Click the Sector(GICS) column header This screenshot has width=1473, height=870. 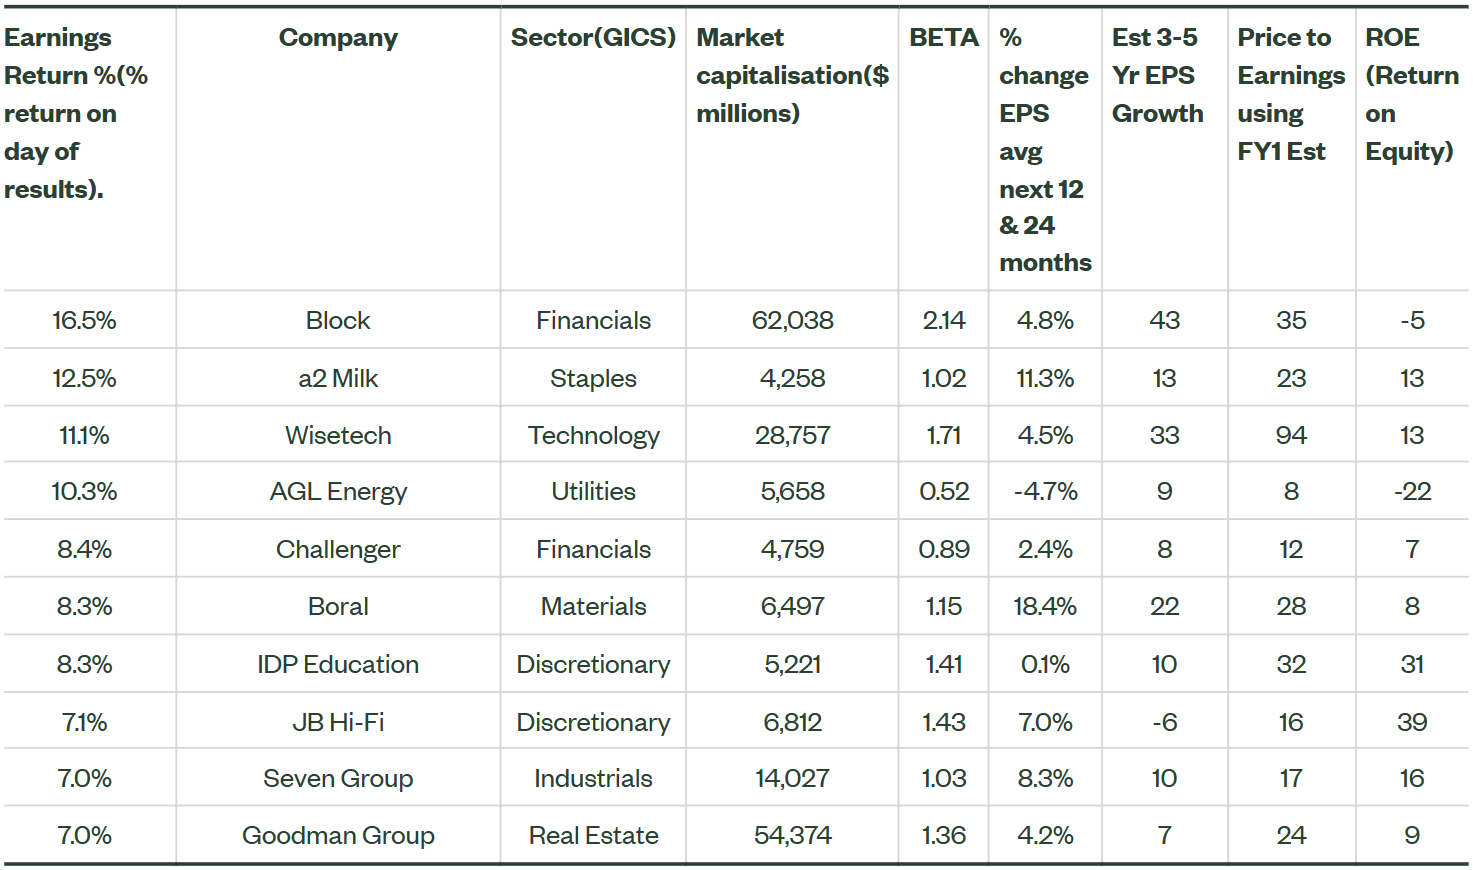tap(593, 38)
